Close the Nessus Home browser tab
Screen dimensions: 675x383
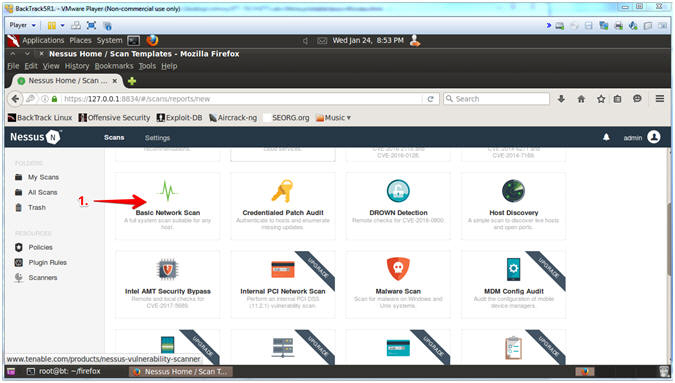(115, 80)
